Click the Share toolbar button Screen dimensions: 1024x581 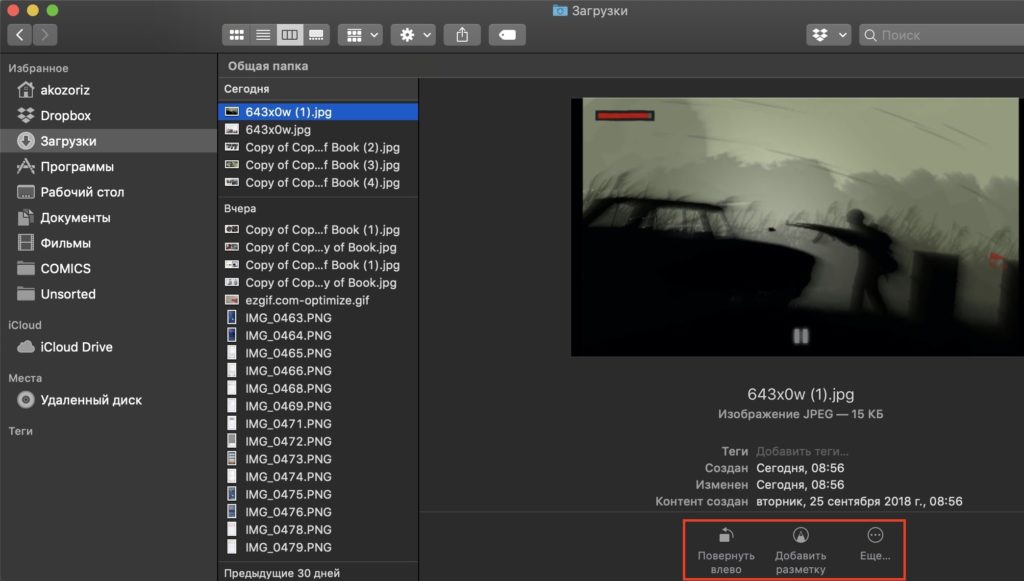[462, 35]
